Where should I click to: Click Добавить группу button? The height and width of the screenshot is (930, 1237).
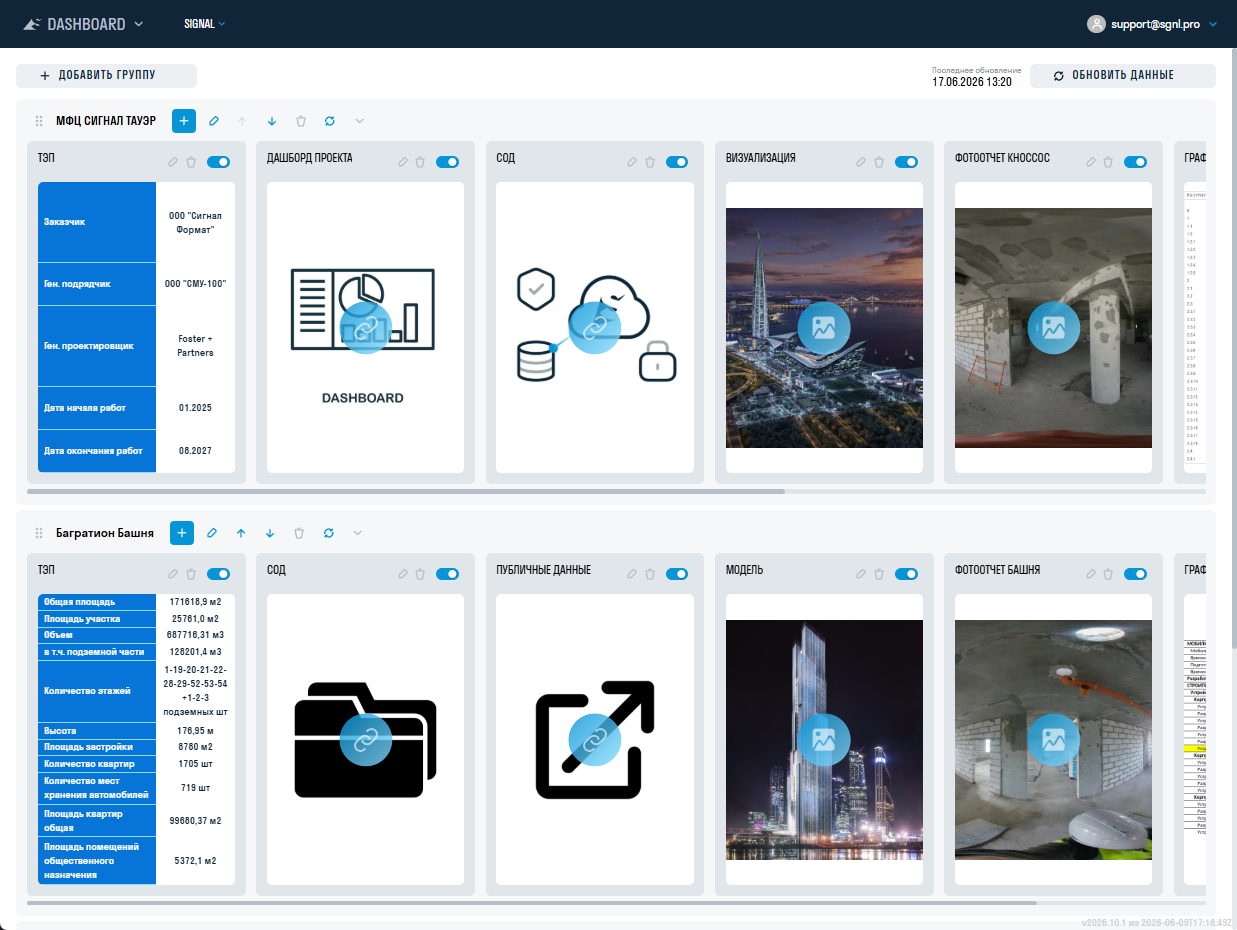tap(106, 75)
